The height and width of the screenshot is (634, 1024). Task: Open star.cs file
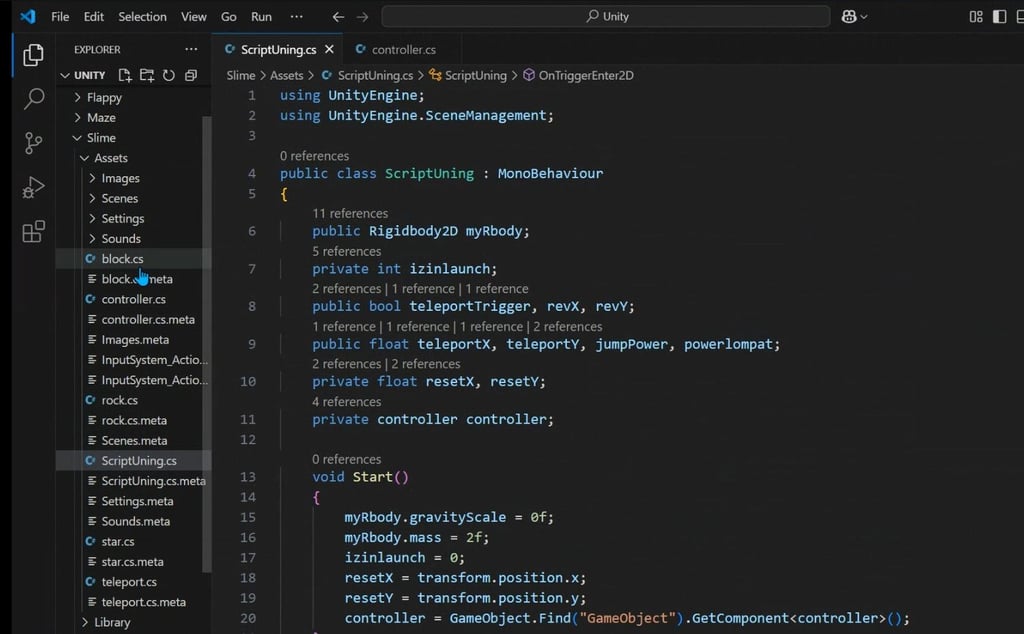[133, 542]
